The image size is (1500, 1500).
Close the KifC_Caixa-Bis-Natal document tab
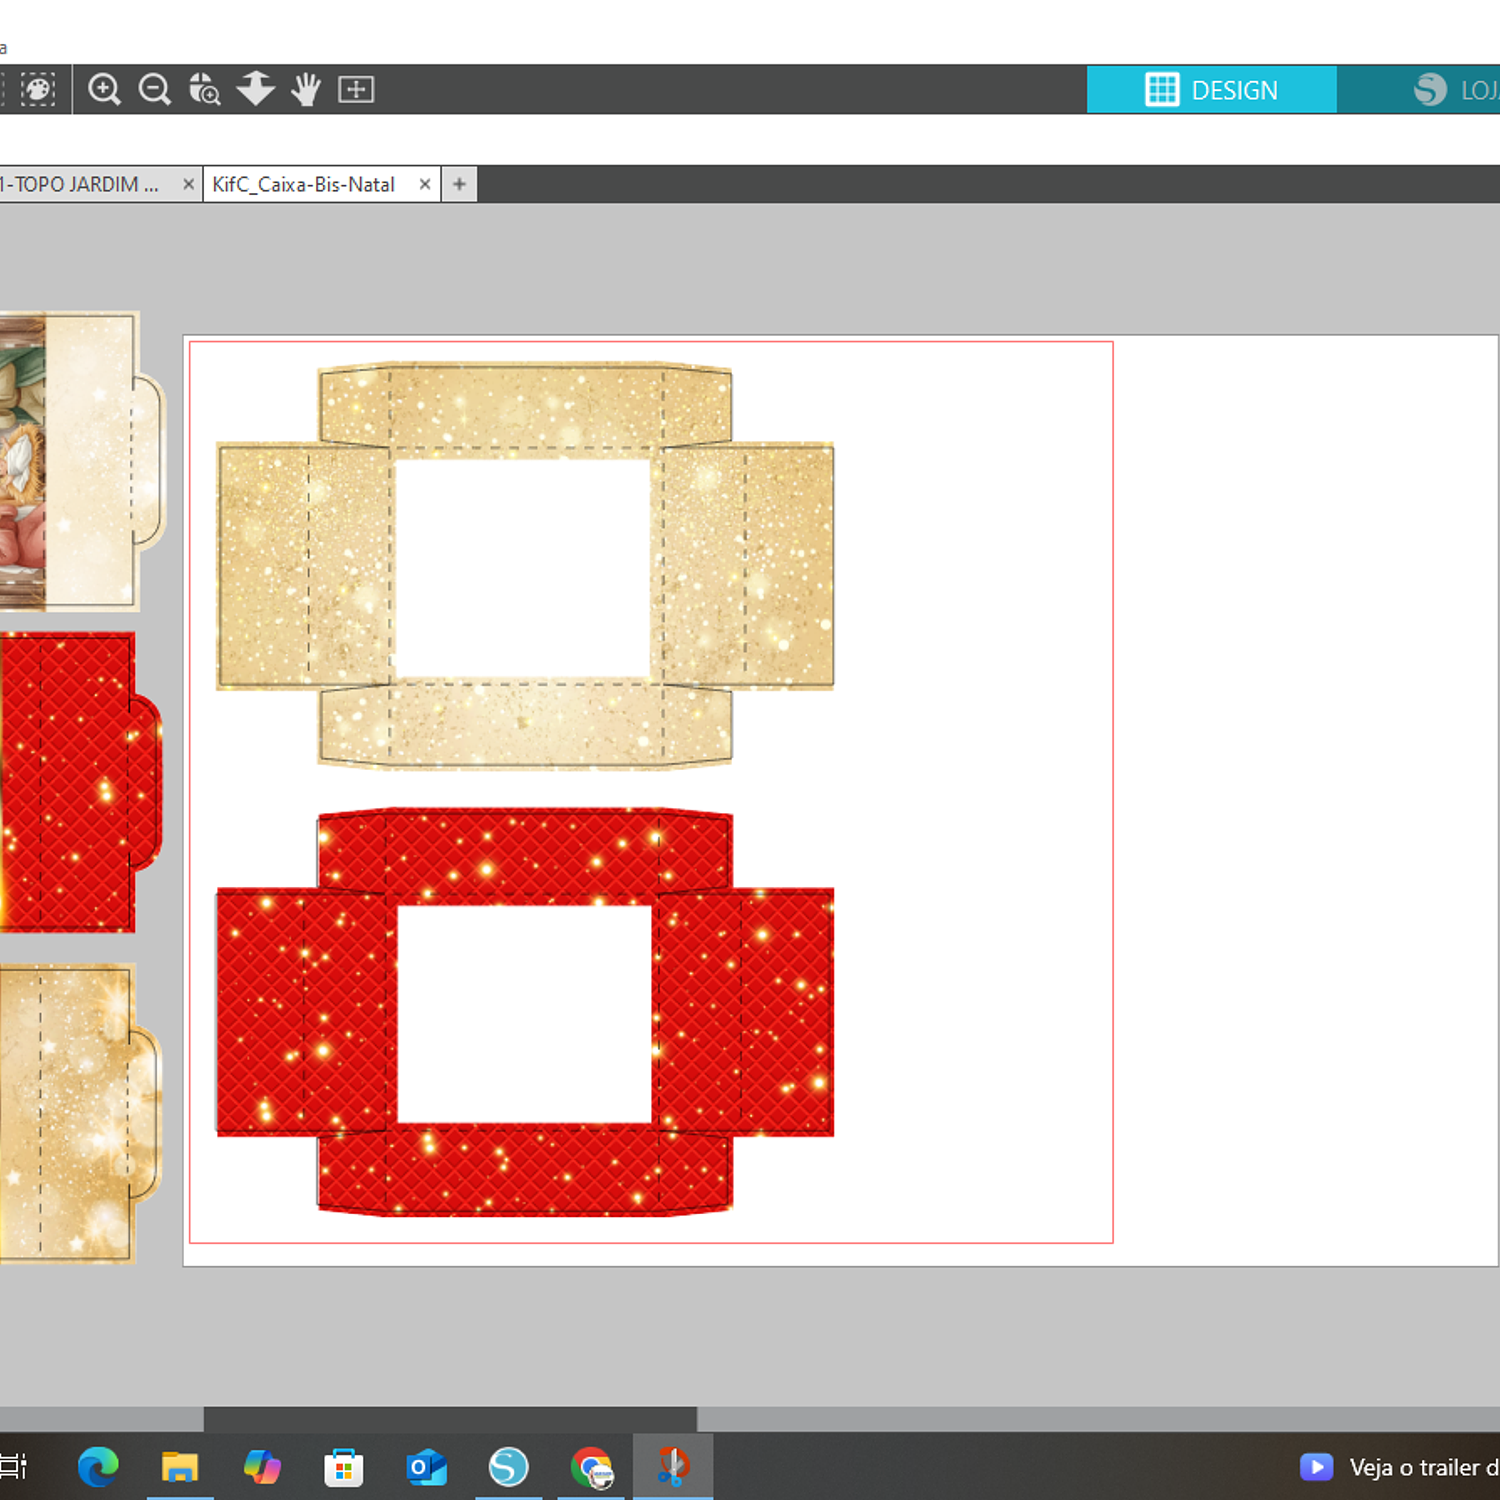425,185
